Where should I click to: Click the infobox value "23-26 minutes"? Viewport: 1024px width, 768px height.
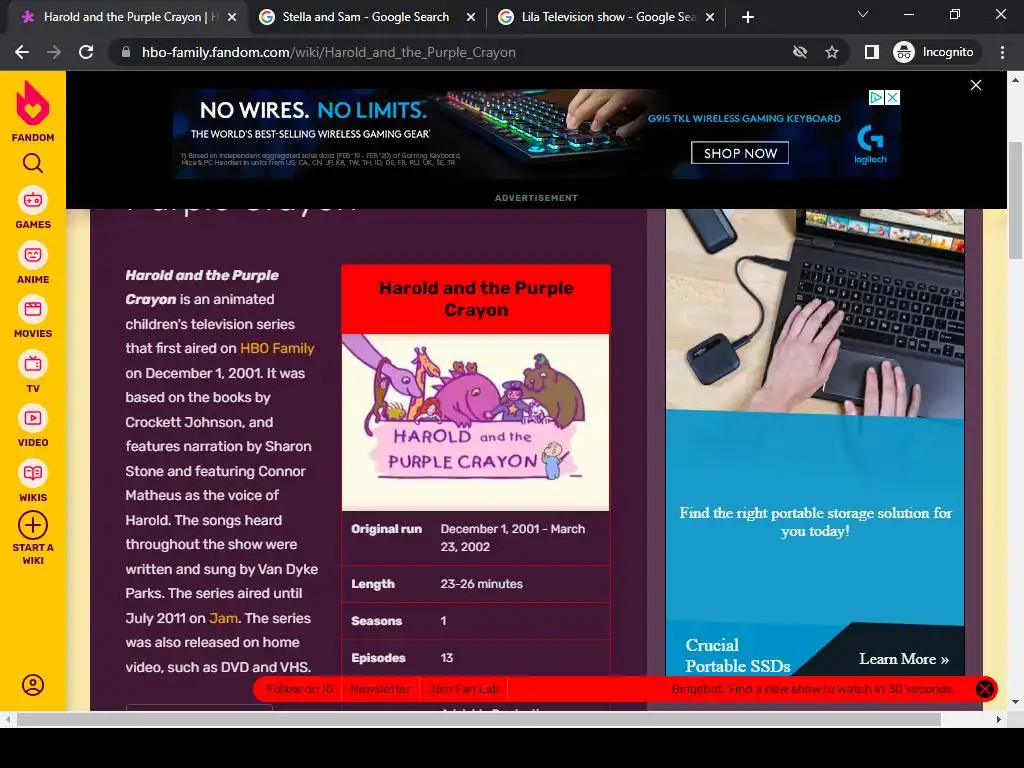coord(481,584)
